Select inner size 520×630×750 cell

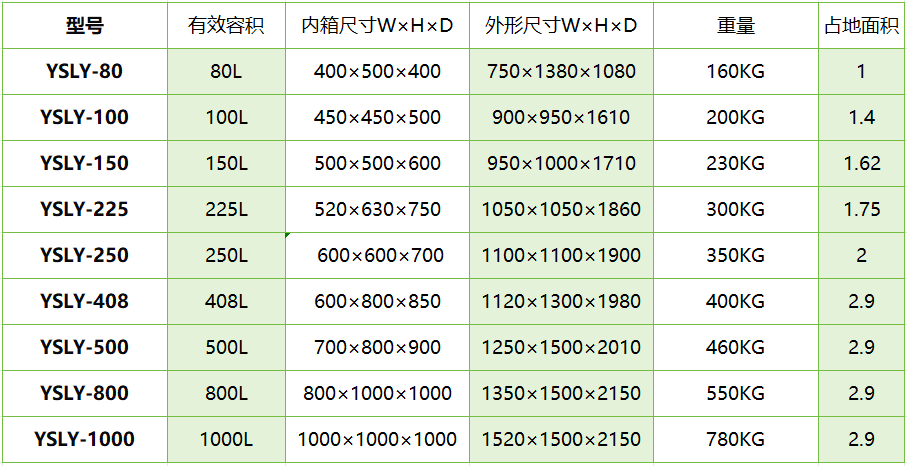[x=377, y=209]
